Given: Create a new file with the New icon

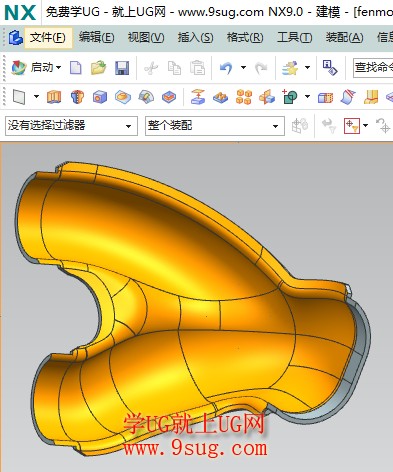Looking at the screenshot, I should click(76, 68).
